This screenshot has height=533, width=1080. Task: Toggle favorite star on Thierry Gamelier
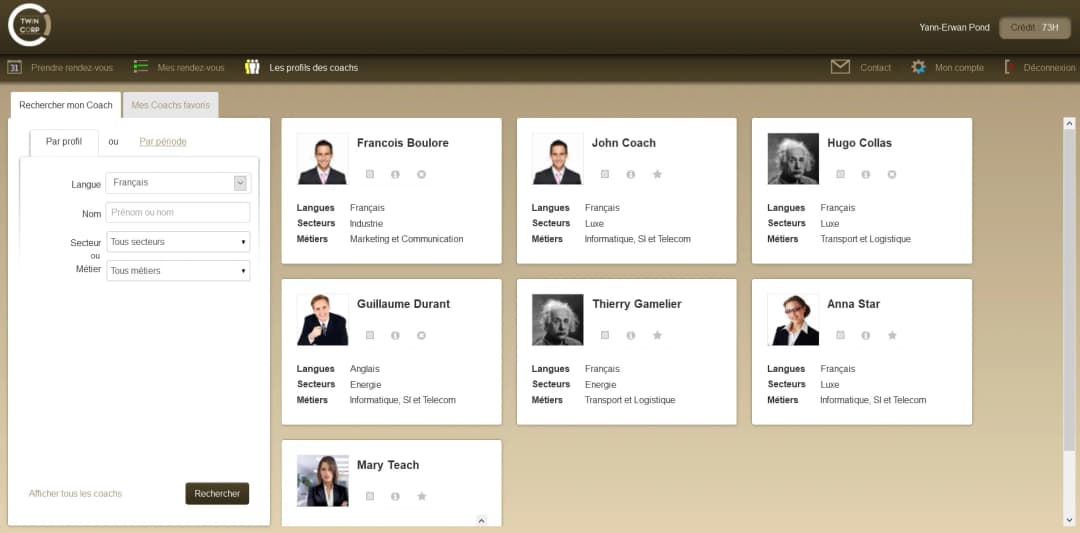657,335
